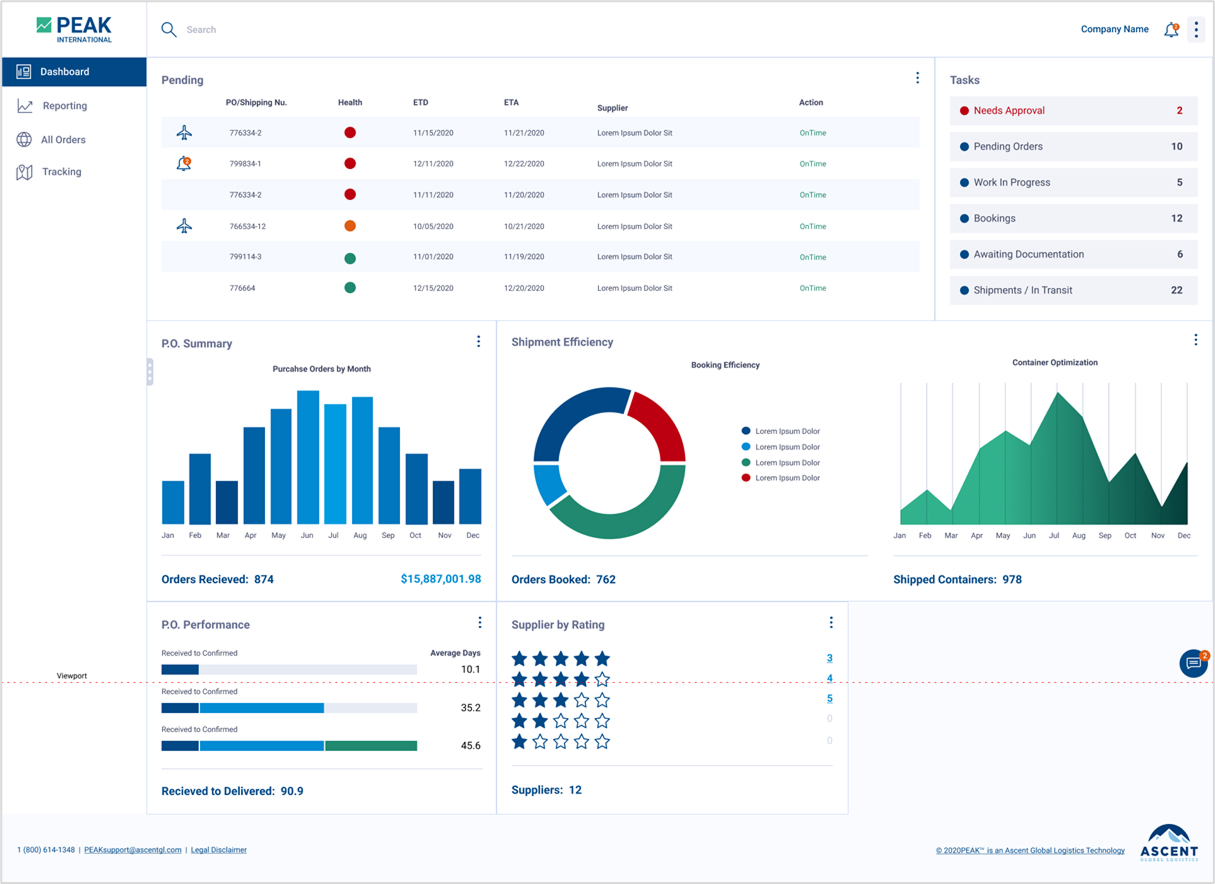The width and height of the screenshot is (1215, 884).
Task: Open the Supplier by Rating options menu
Action: 830,623
